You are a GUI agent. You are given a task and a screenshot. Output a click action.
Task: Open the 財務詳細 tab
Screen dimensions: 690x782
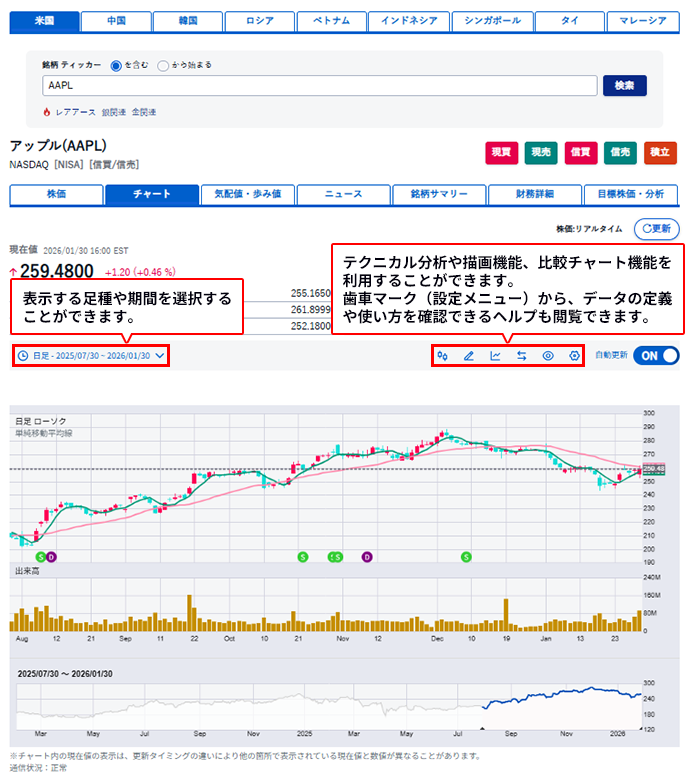click(x=535, y=194)
